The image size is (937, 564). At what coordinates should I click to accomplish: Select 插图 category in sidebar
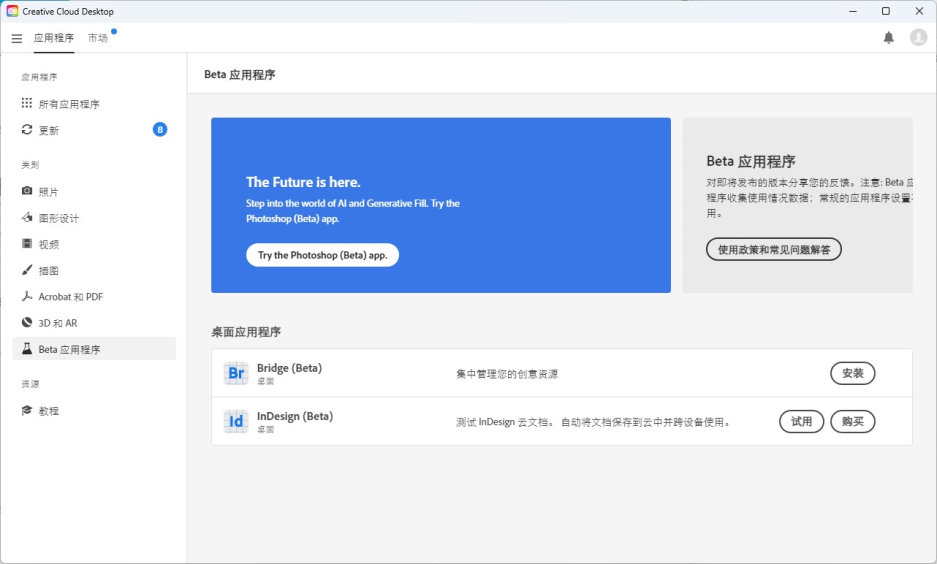48,271
